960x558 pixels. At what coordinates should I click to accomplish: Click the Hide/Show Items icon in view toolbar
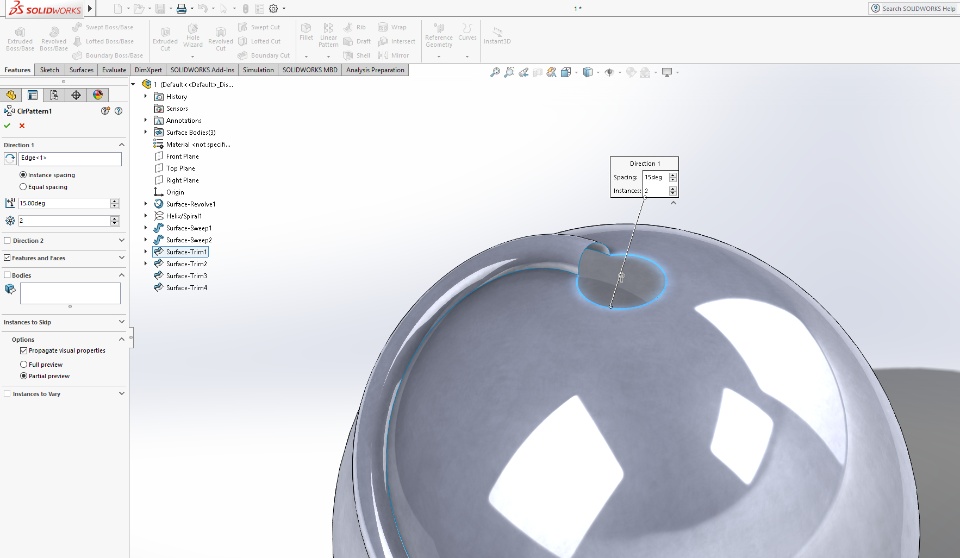pyautogui.click(x=609, y=72)
